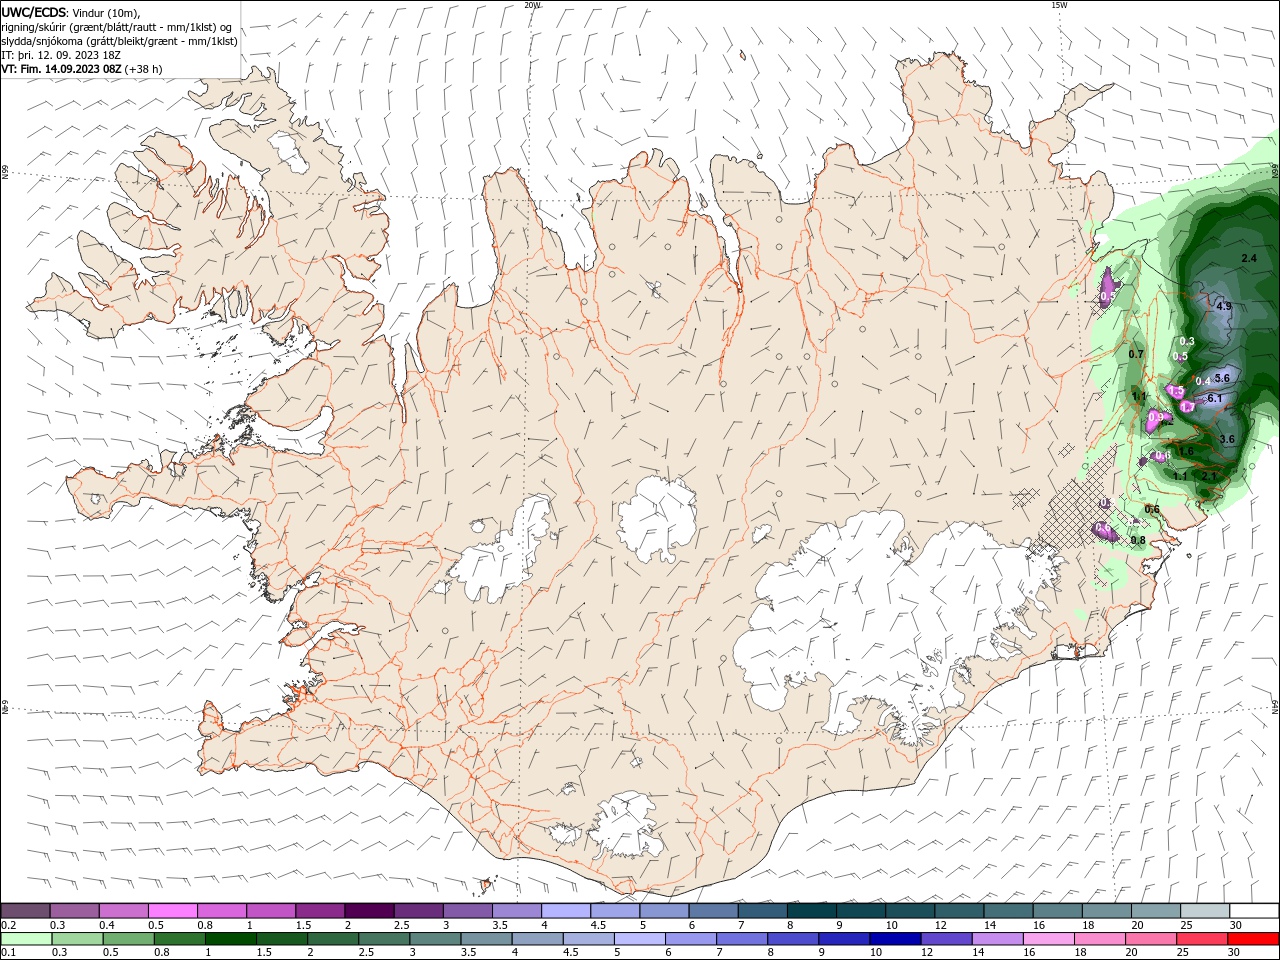Pick the lavender snow swatch between 4 and 4.5
This screenshot has width=1280, height=960.
click(565, 911)
